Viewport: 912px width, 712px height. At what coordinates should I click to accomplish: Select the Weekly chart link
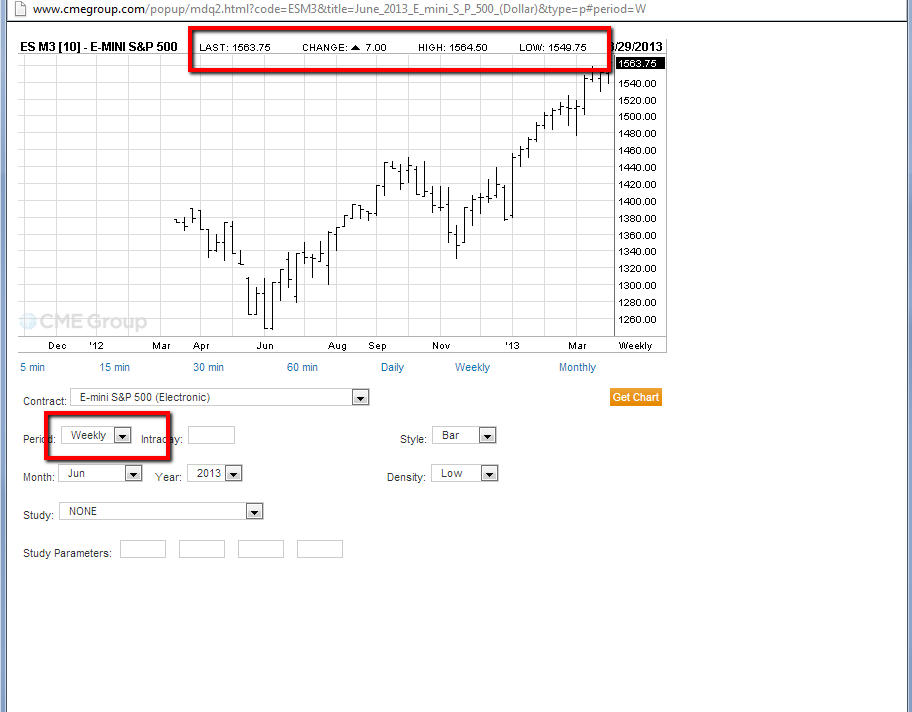pos(472,367)
